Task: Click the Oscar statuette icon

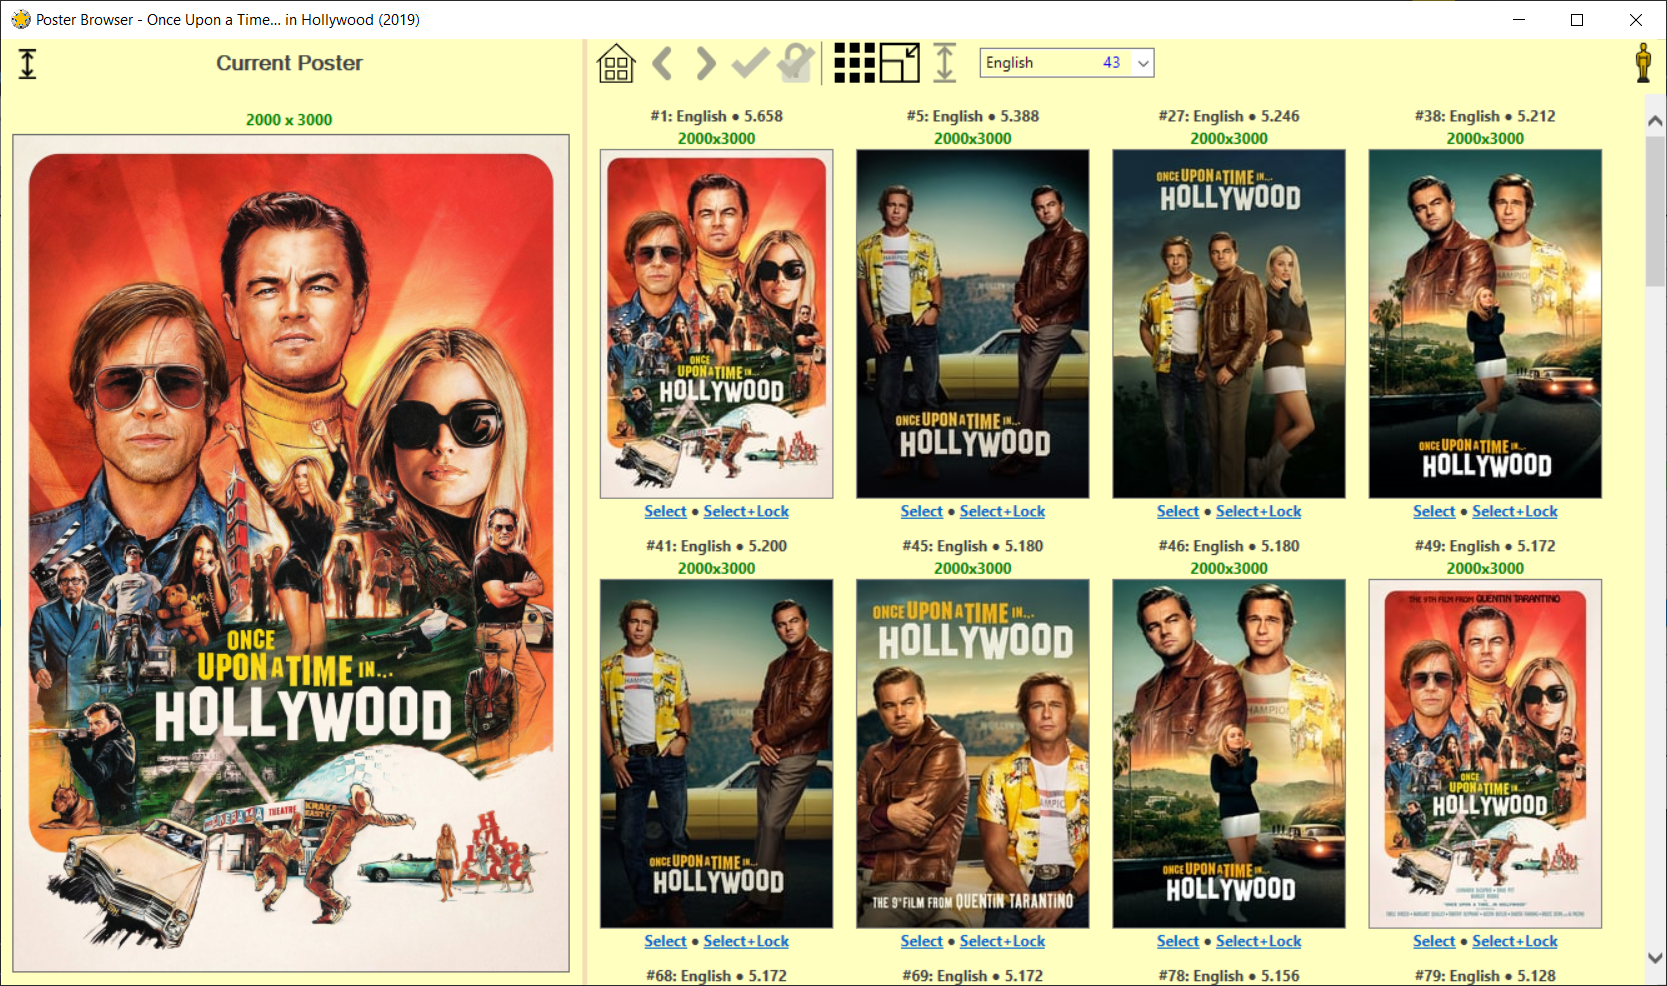Action: tap(1643, 63)
